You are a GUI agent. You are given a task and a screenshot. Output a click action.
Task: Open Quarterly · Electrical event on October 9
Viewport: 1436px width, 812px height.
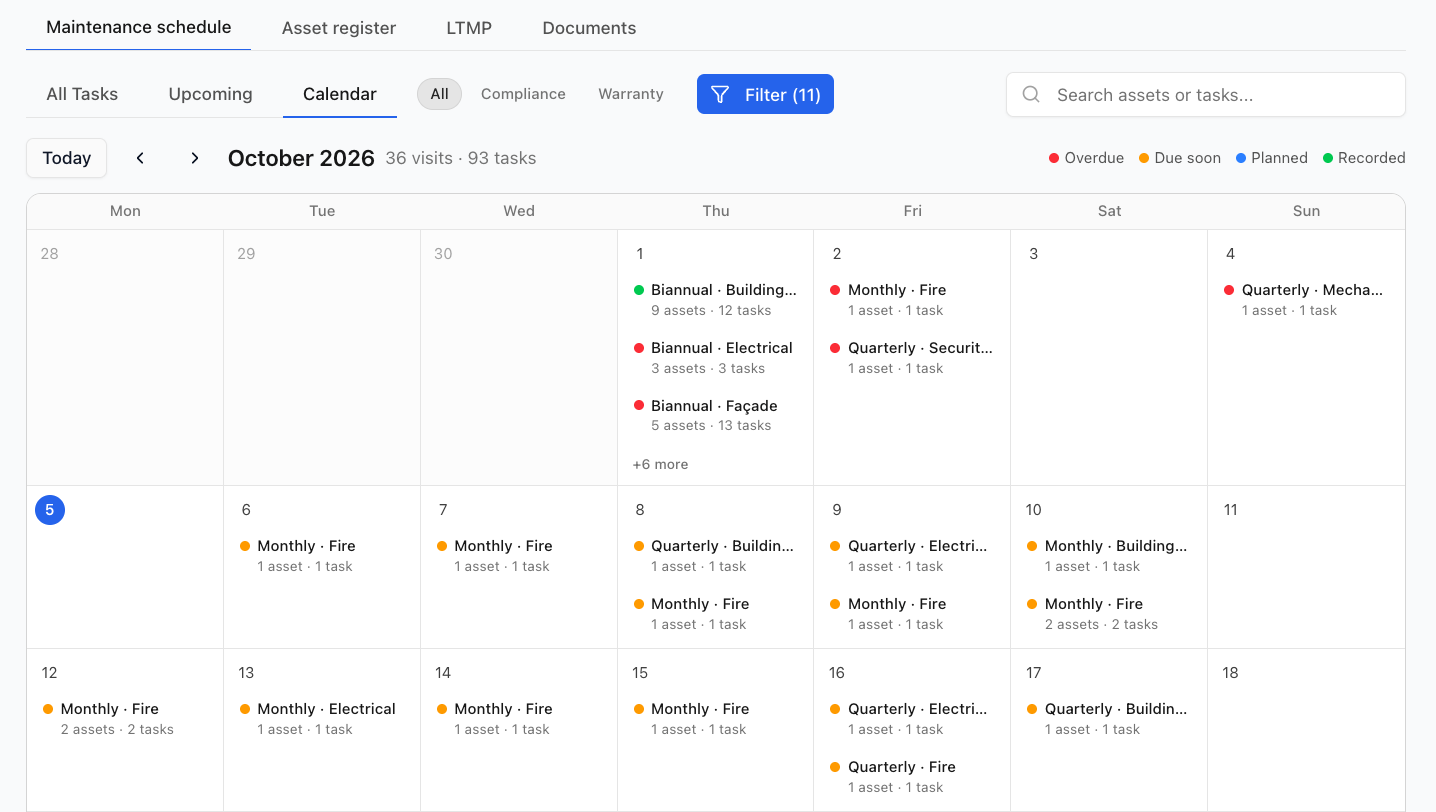tap(912, 556)
